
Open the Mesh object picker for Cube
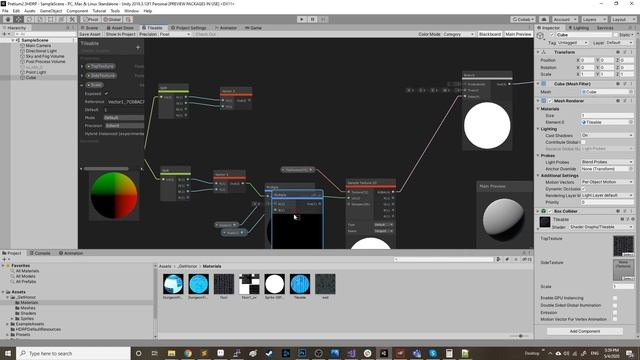click(631, 92)
